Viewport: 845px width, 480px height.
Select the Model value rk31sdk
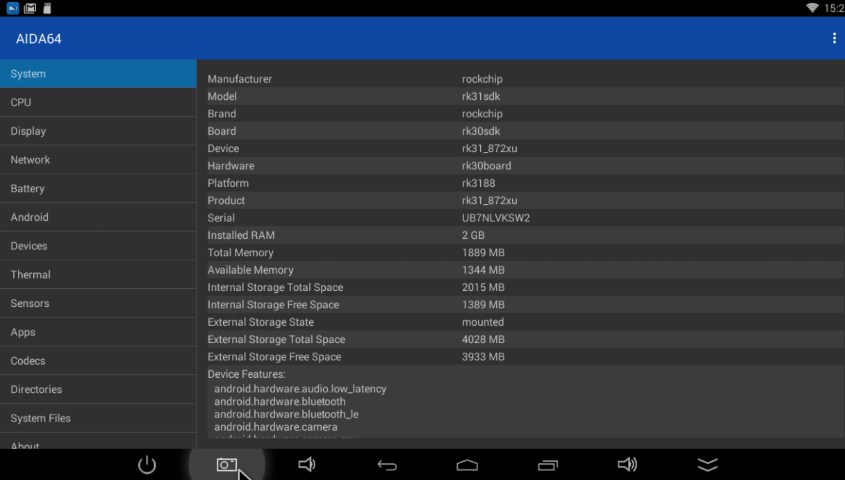coord(481,96)
